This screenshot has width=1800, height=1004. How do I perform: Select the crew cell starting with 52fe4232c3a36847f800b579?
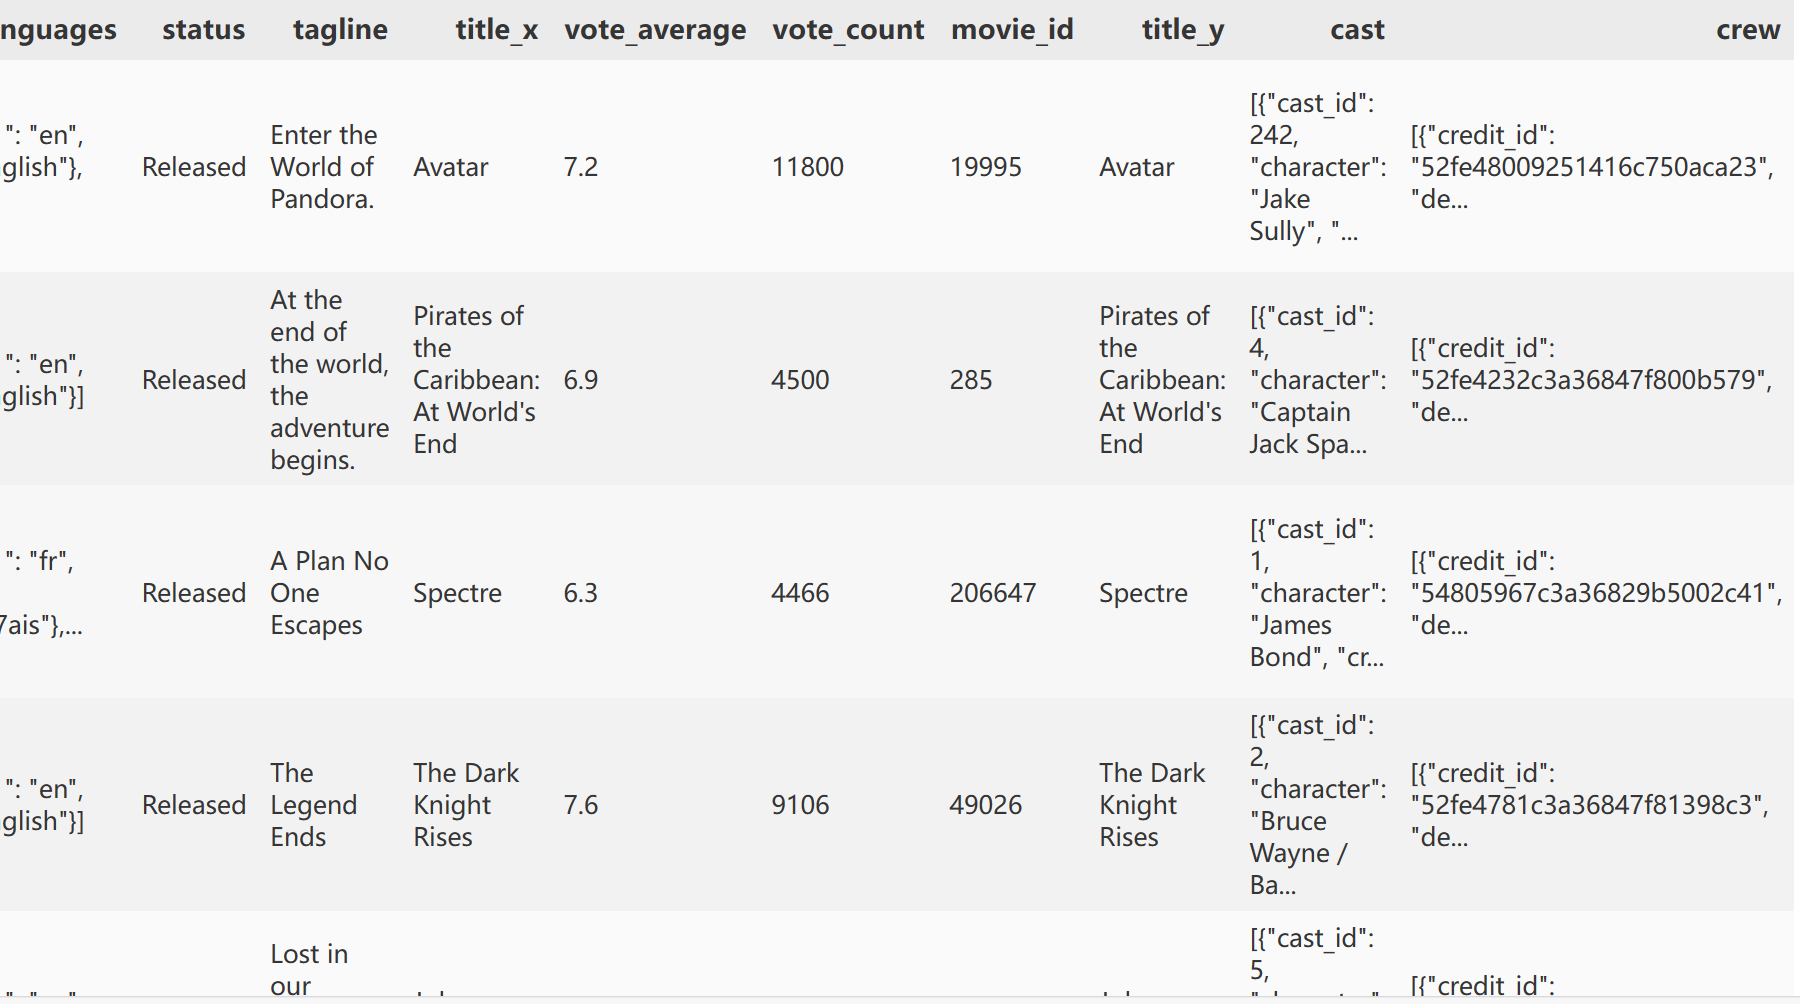click(x=1590, y=380)
